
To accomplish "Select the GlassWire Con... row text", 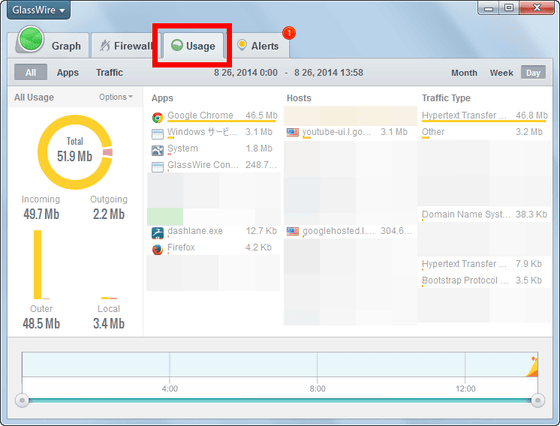I will [x=222, y=165].
